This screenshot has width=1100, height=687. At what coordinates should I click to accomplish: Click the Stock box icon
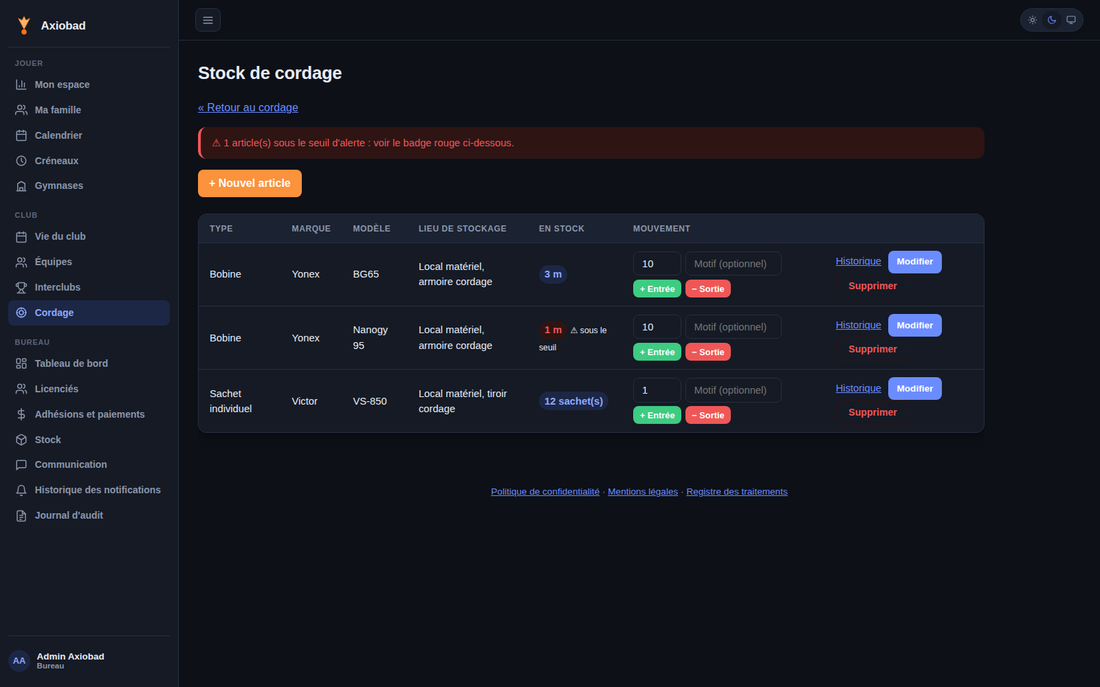click(x=21, y=439)
